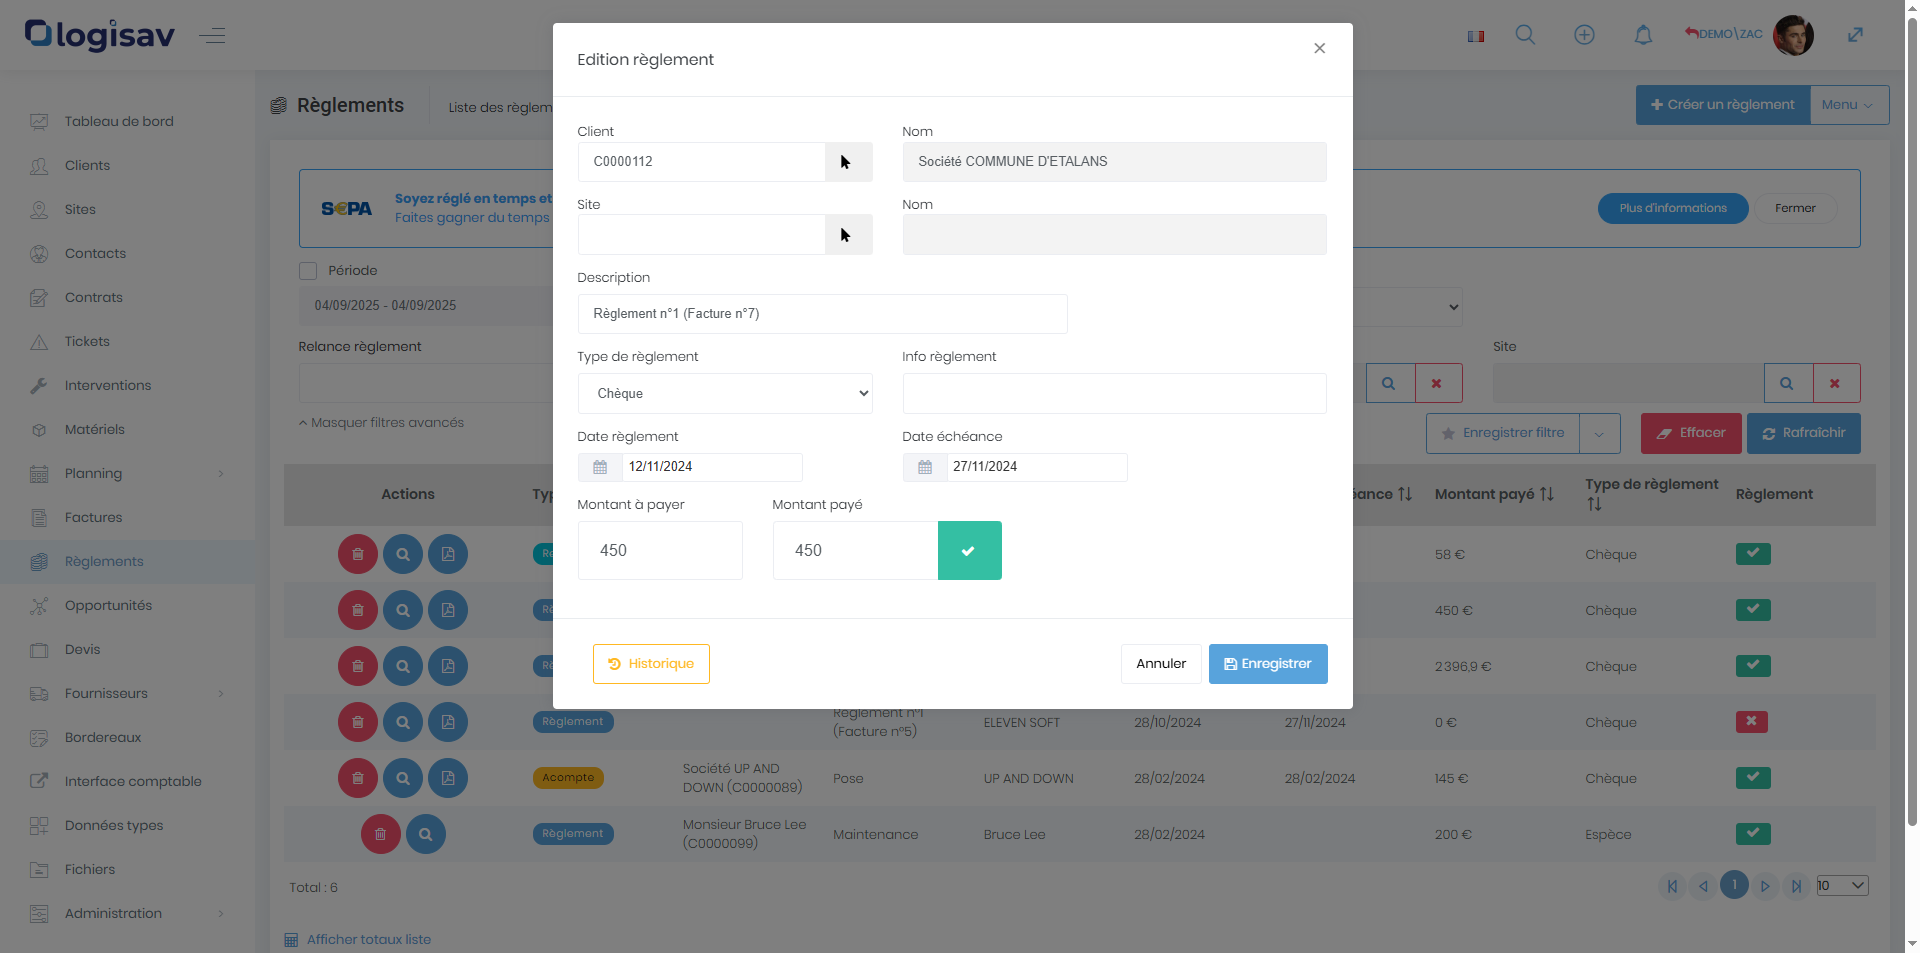Click the Site picker arrow button
Screen dimensions: 1920x953
point(848,235)
